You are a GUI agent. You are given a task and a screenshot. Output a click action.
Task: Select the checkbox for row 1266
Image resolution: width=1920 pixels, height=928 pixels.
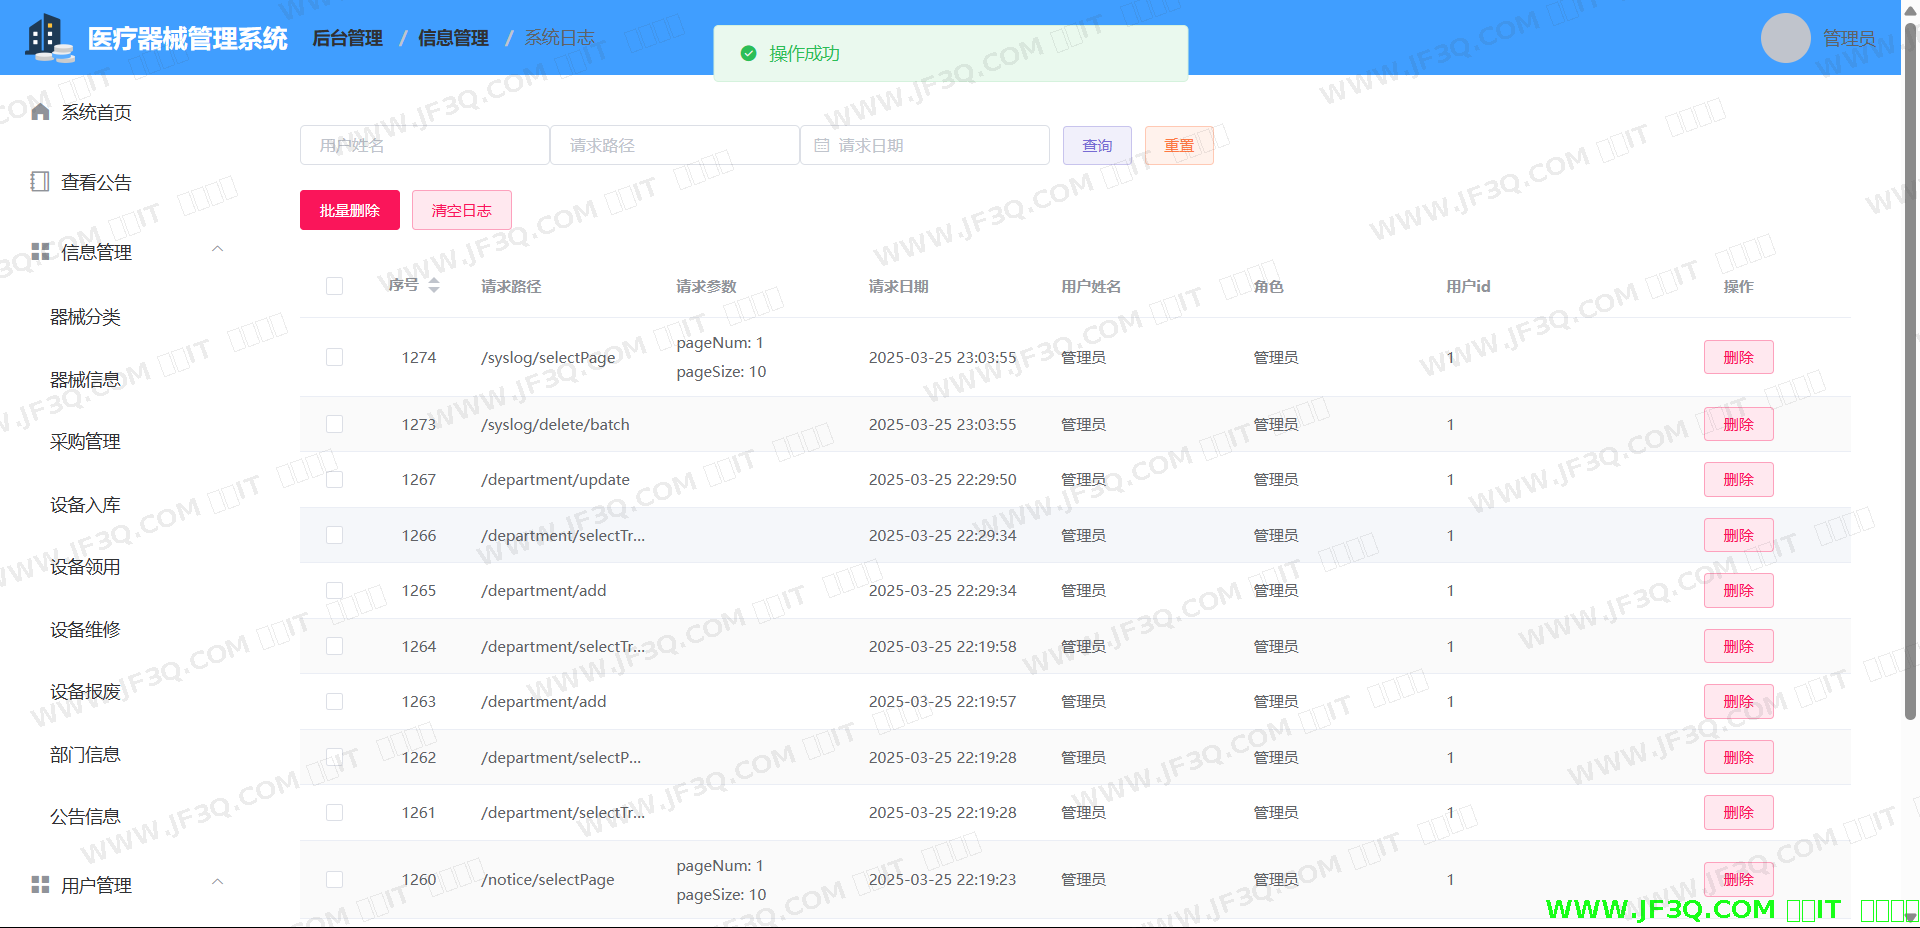coord(334,536)
